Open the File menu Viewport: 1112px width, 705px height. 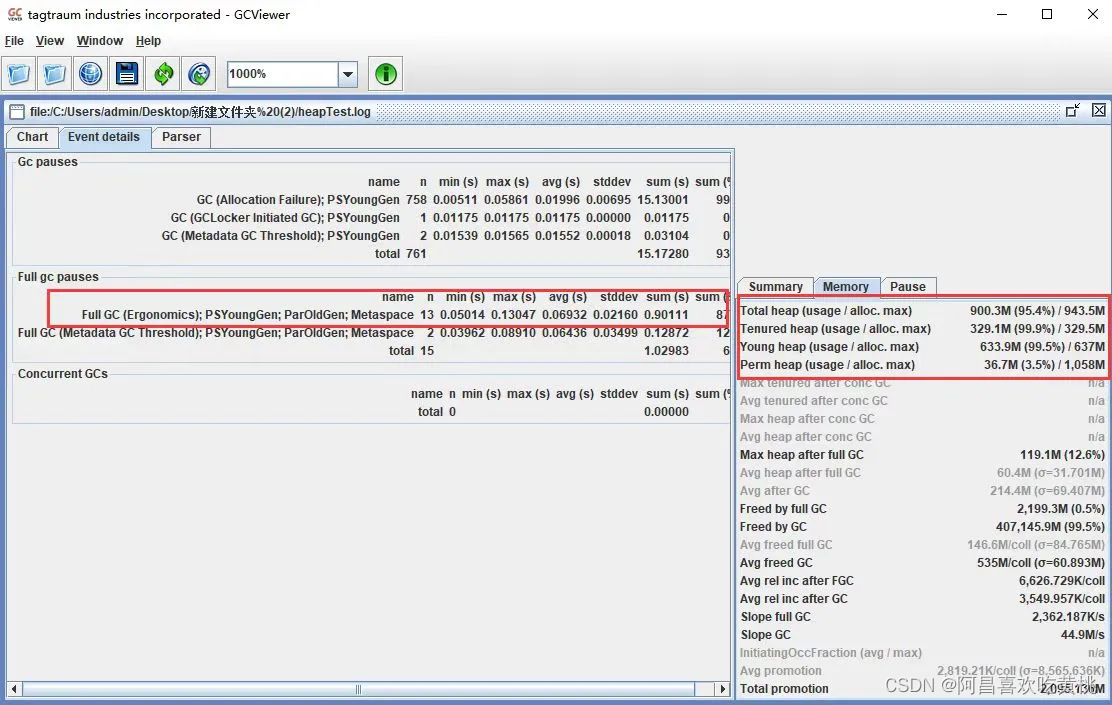coord(14,41)
